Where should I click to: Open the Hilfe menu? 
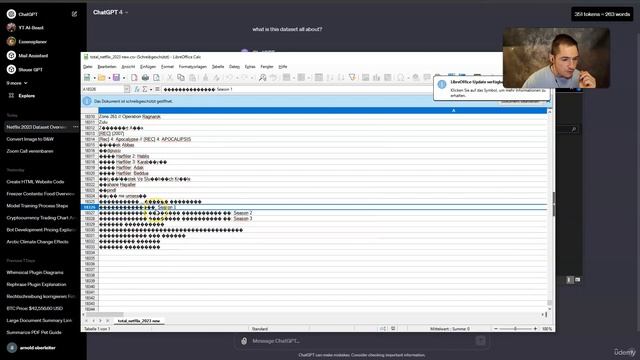[283, 67]
